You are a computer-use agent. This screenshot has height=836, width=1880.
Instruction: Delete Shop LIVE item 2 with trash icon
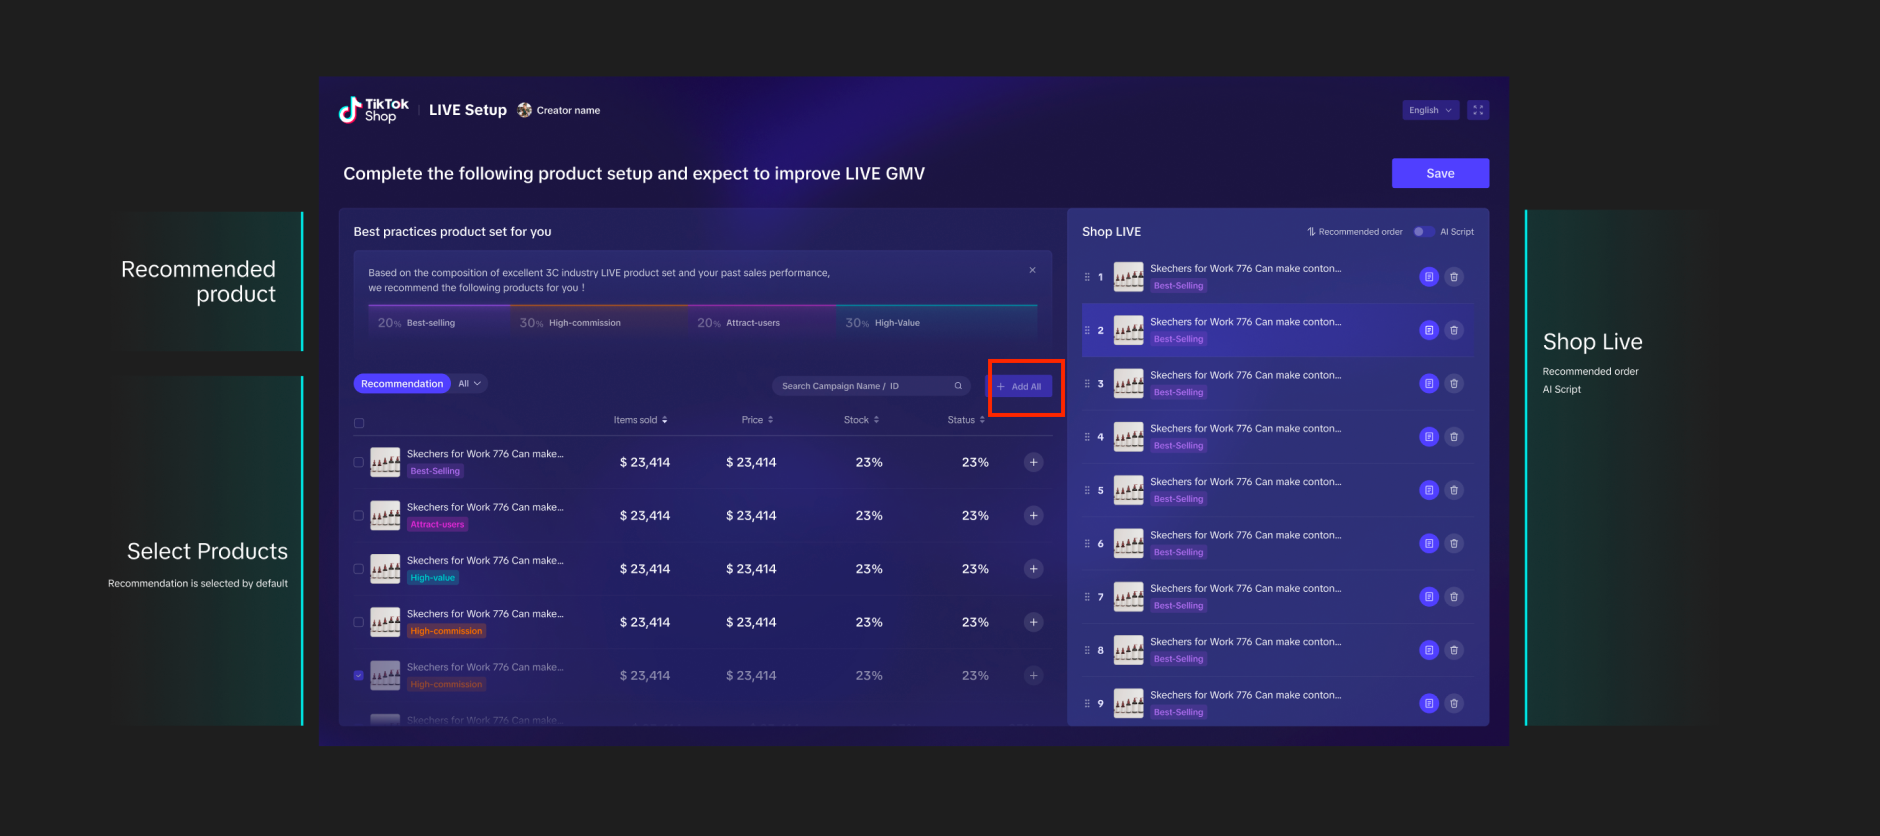(1454, 330)
